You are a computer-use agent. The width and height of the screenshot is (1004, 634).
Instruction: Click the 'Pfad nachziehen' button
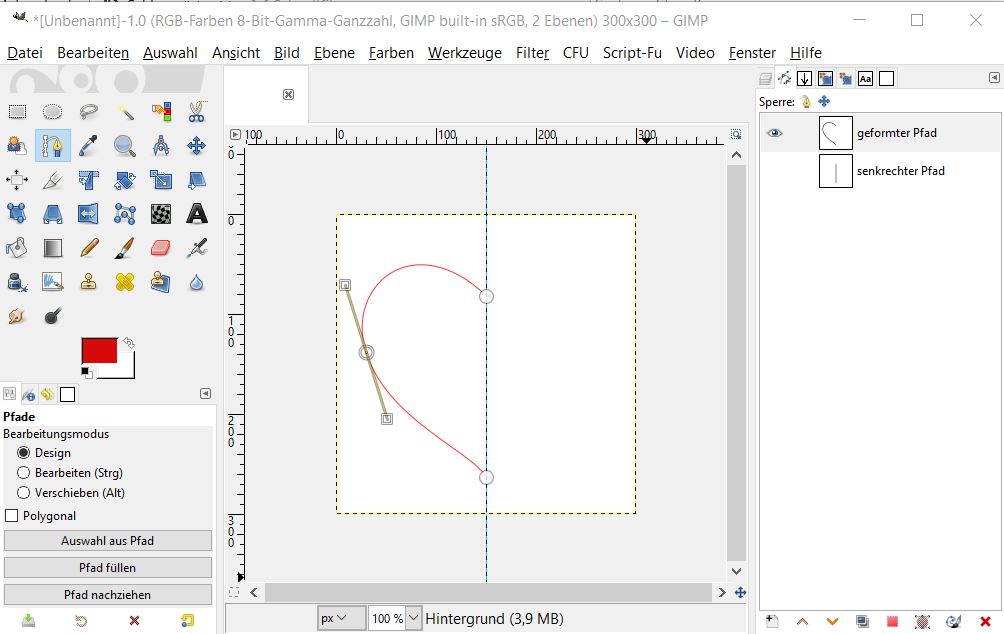click(108, 595)
